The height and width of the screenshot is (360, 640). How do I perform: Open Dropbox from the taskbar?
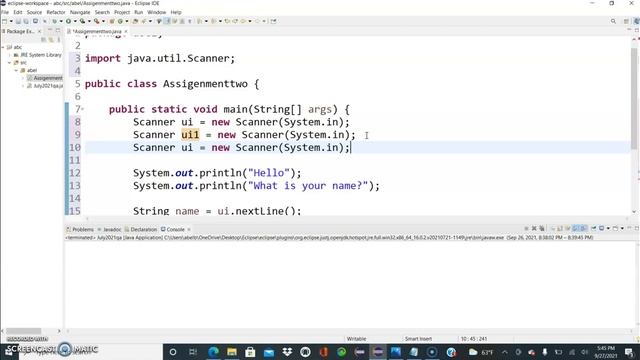(287, 351)
